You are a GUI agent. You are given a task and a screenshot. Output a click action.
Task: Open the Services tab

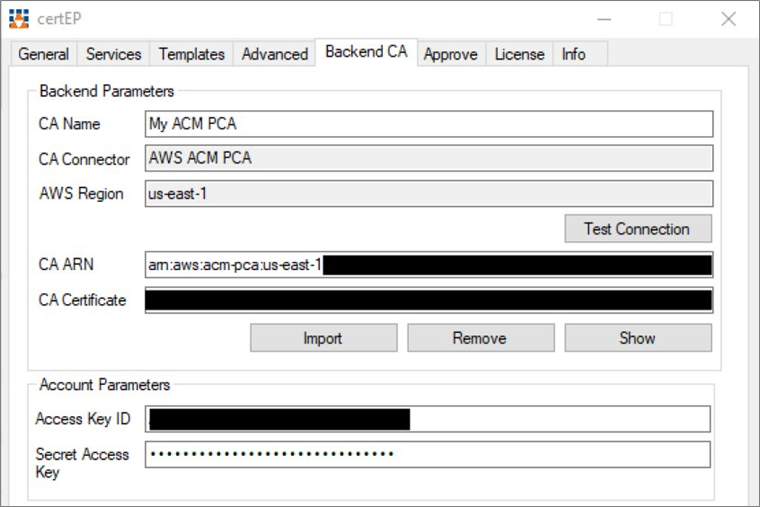(x=113, y=54)
